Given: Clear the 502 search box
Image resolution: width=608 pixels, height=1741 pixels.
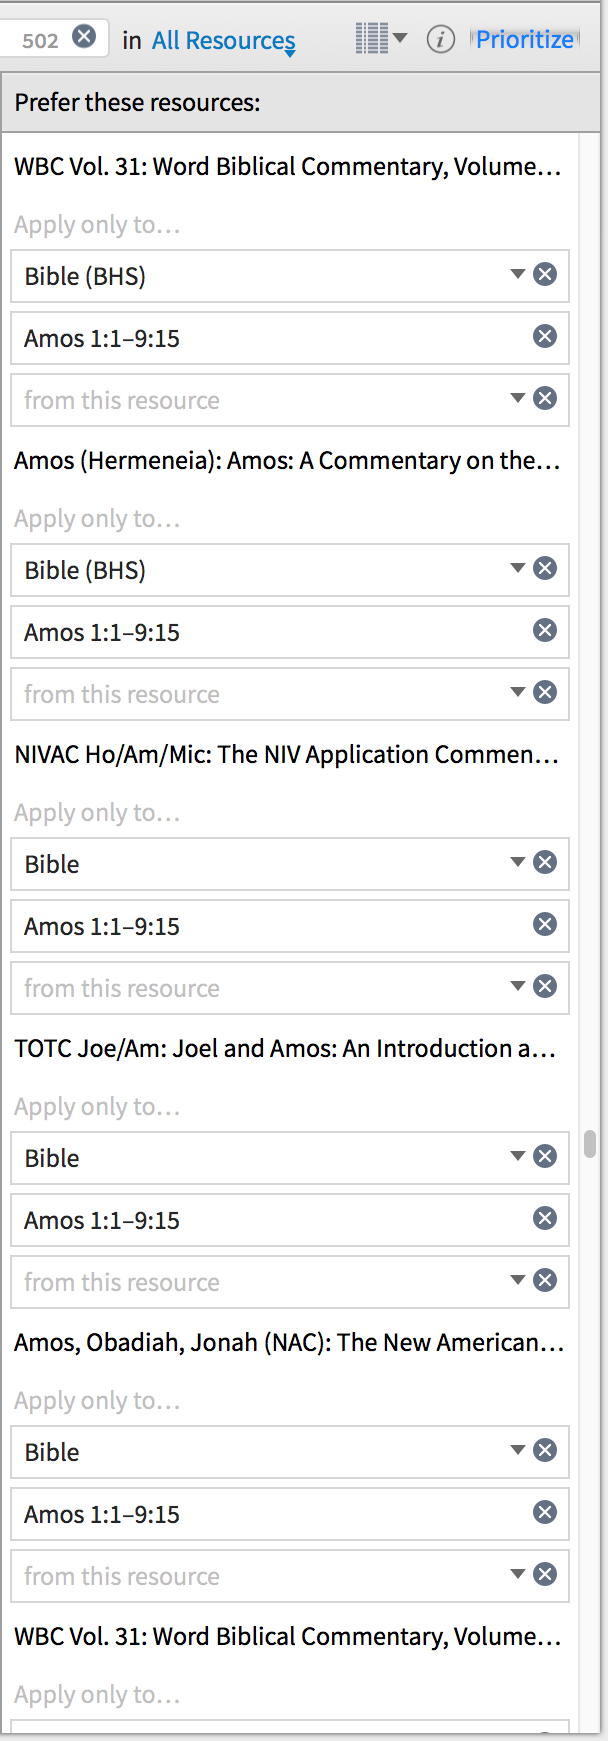Looking at the screenshot, I should pos(85,37).
